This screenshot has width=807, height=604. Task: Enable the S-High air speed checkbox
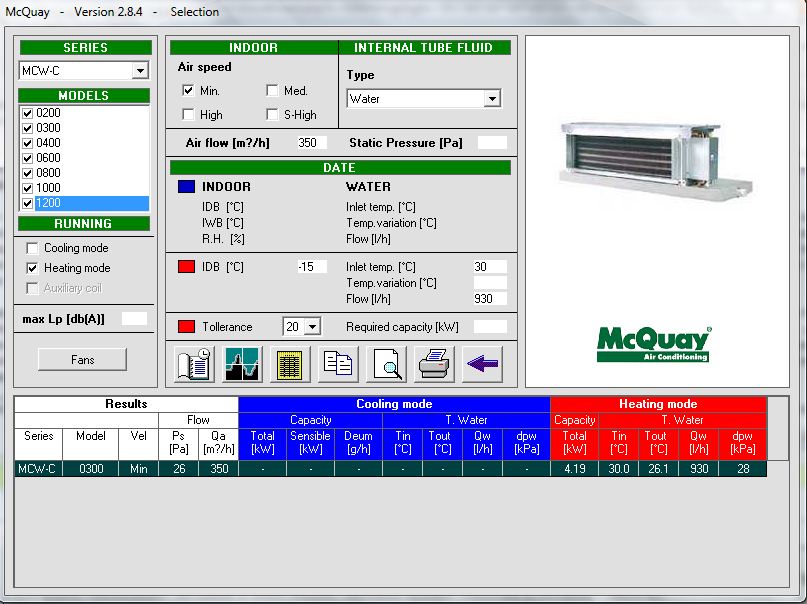coord(272,114)
